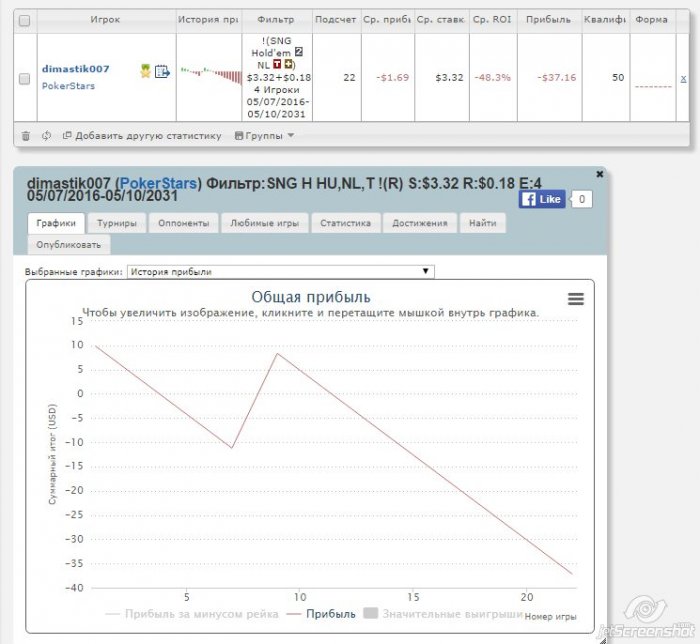Viewport: 700px width, 644px height.
Task: Click the profit history sparkline thumbnail
Action: tap(211, 75)
